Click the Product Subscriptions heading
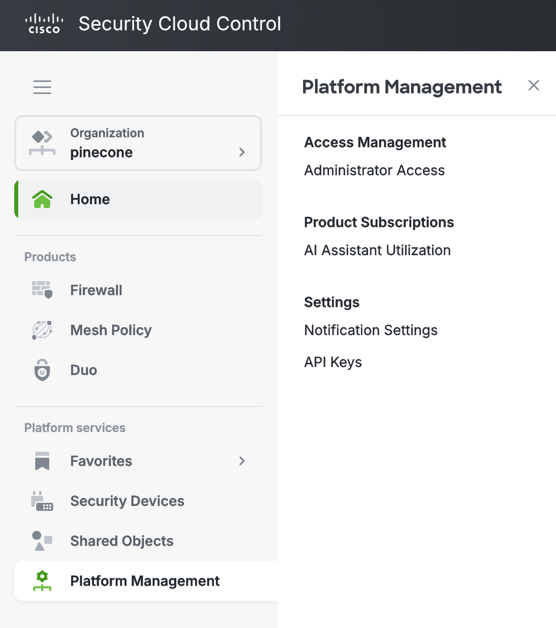This screenshot has height=628, width=556. click(379, 222)
